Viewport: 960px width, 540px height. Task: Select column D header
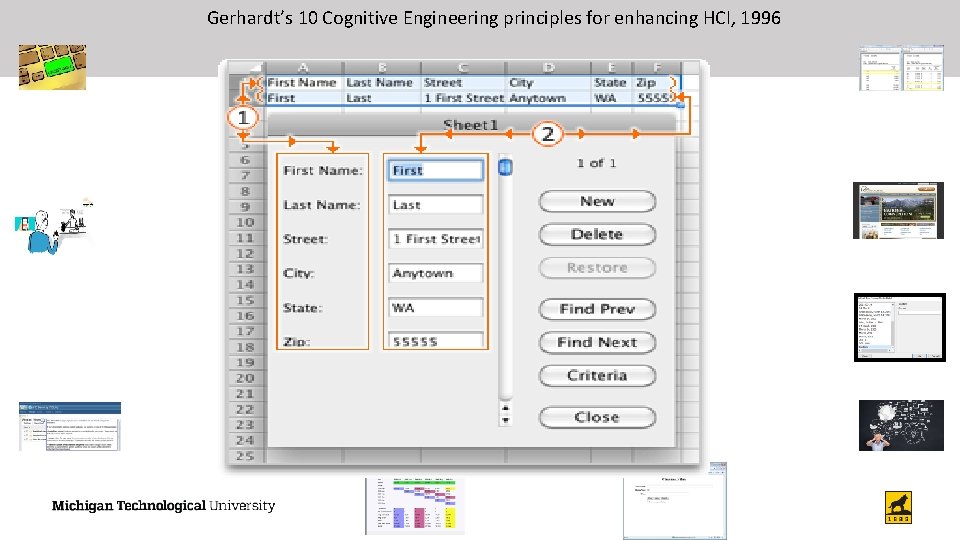548,67
